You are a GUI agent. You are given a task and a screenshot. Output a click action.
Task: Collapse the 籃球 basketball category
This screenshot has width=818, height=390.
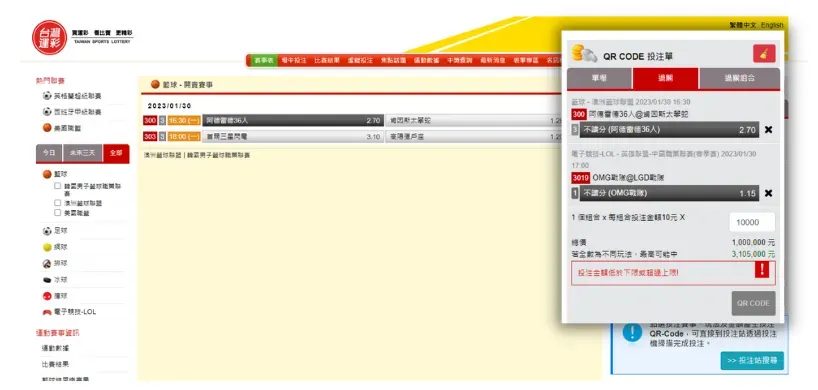(x=55, y=174)
